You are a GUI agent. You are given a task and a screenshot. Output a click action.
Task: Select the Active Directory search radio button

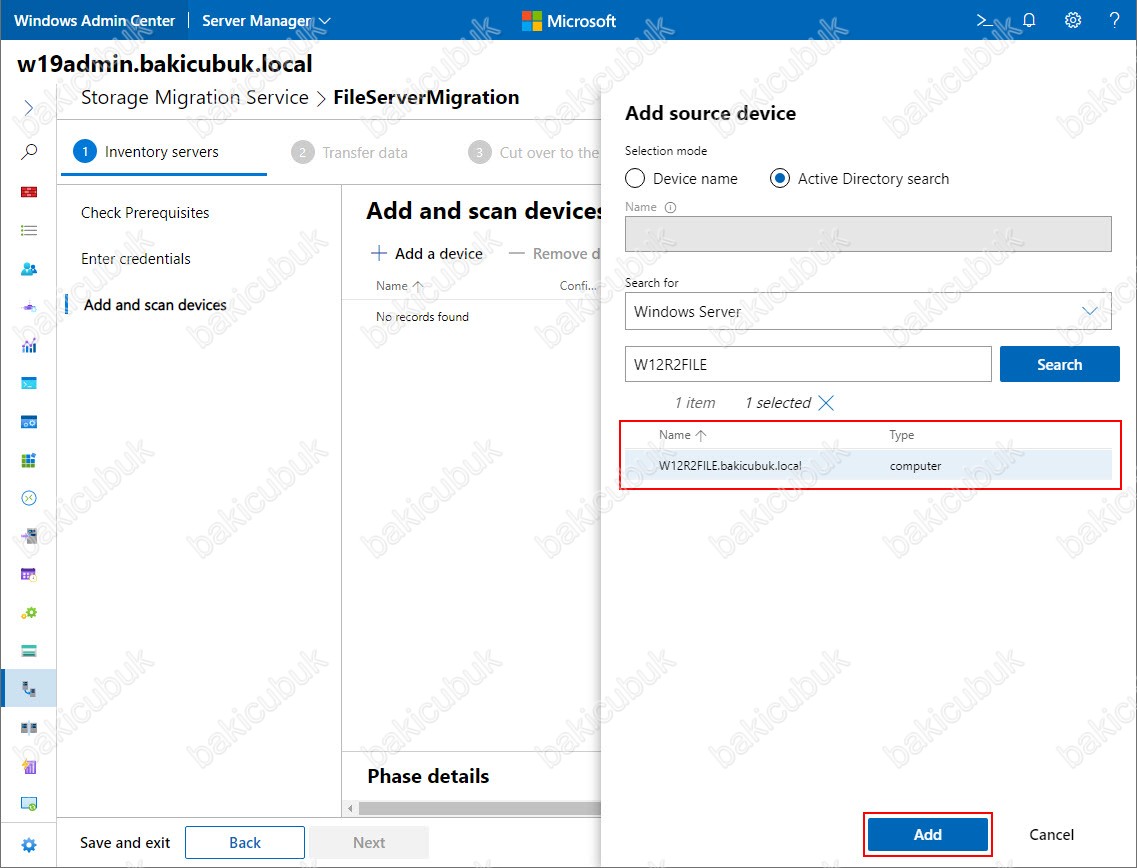pos(780,178)
